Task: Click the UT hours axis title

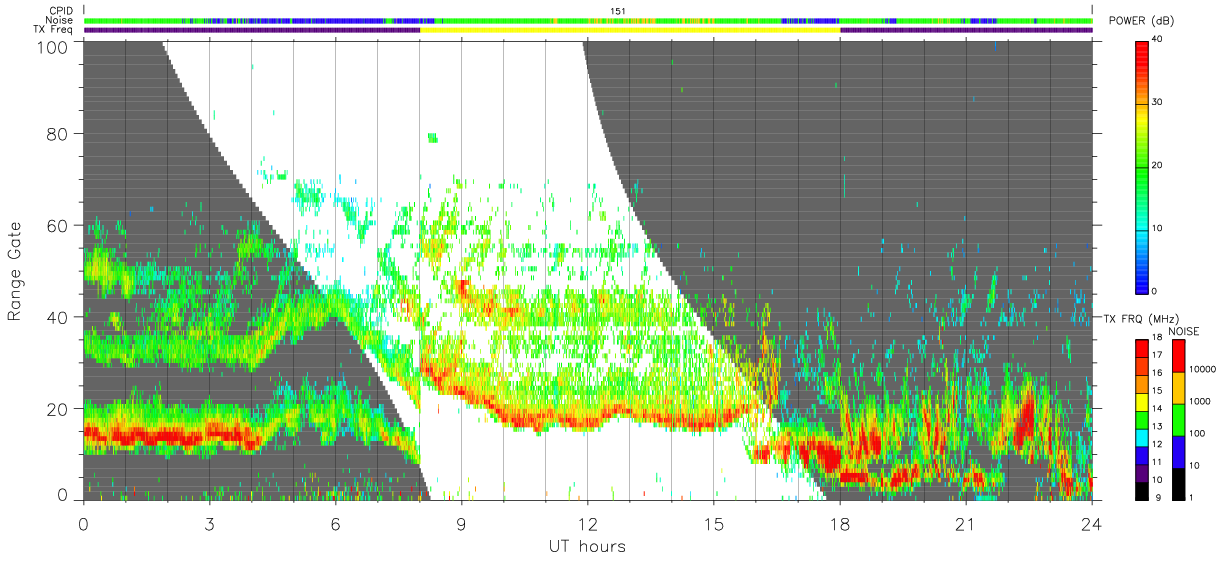Action: [587, 546]
